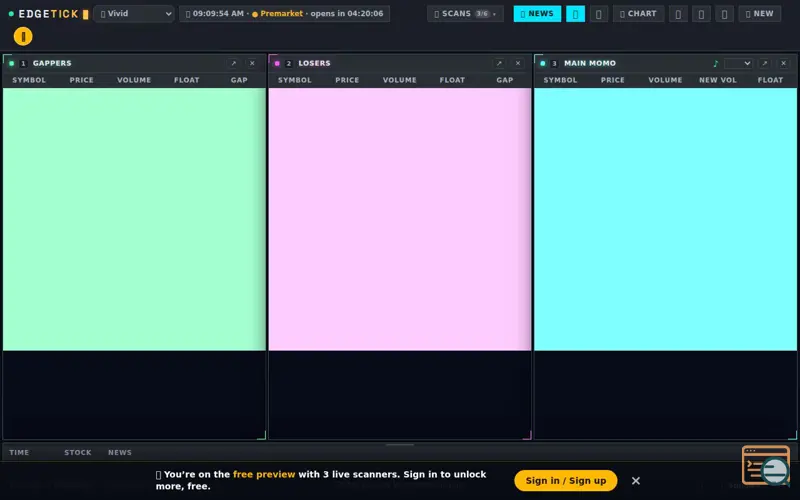Sort Gappers by FLOAT column

(187, 80)
